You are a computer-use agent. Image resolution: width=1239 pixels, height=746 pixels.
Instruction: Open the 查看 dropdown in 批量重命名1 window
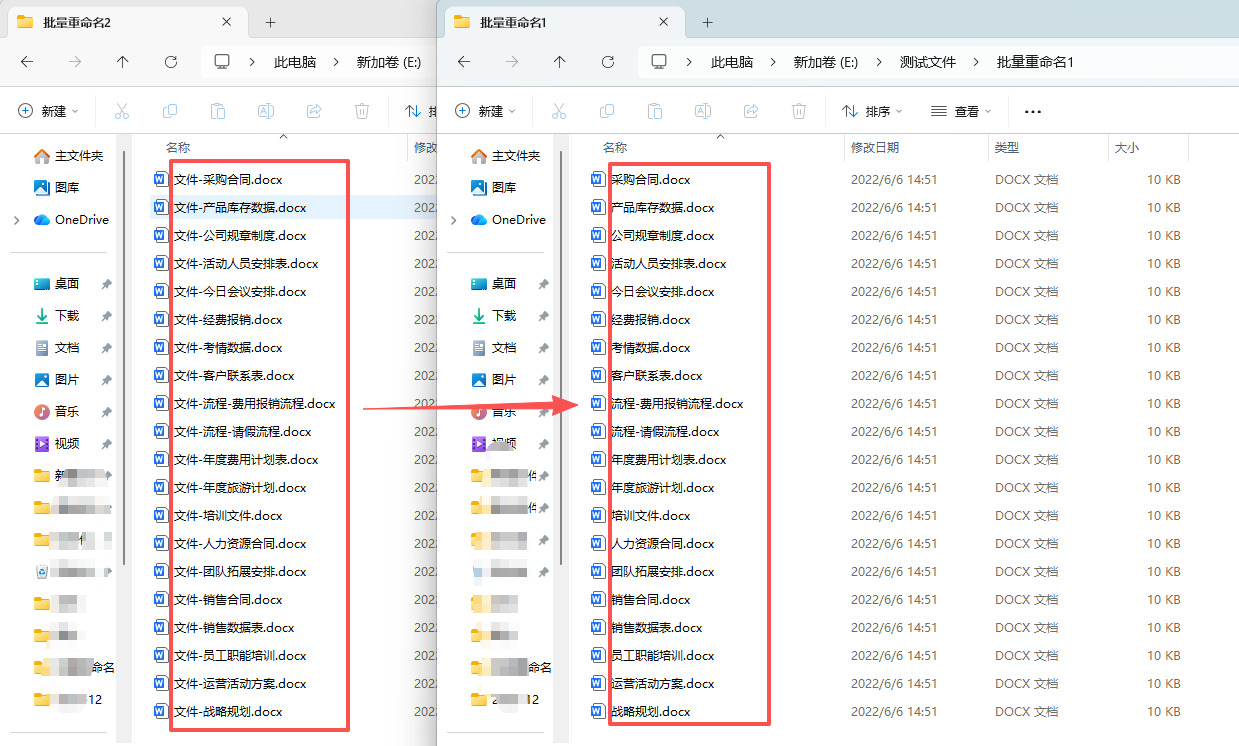pos(961,111)
